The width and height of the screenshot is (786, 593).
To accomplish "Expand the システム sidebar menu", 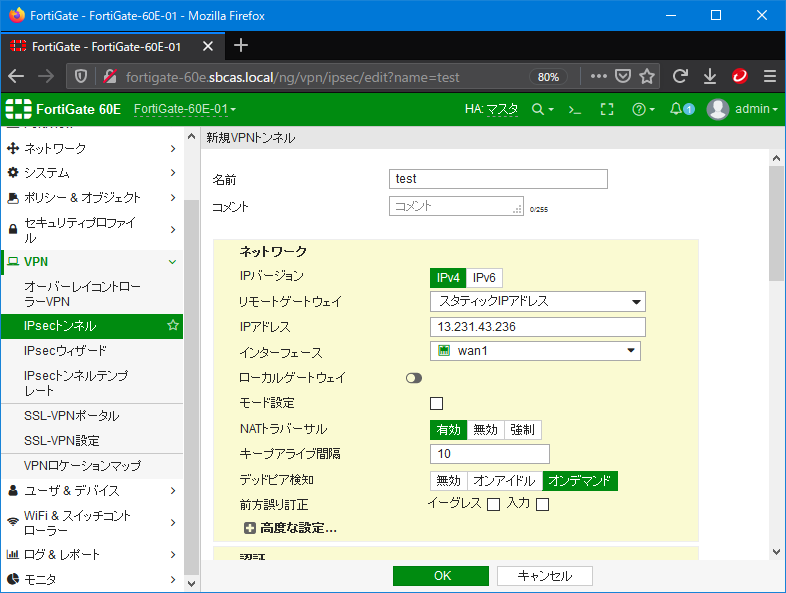I will (92, 173).
